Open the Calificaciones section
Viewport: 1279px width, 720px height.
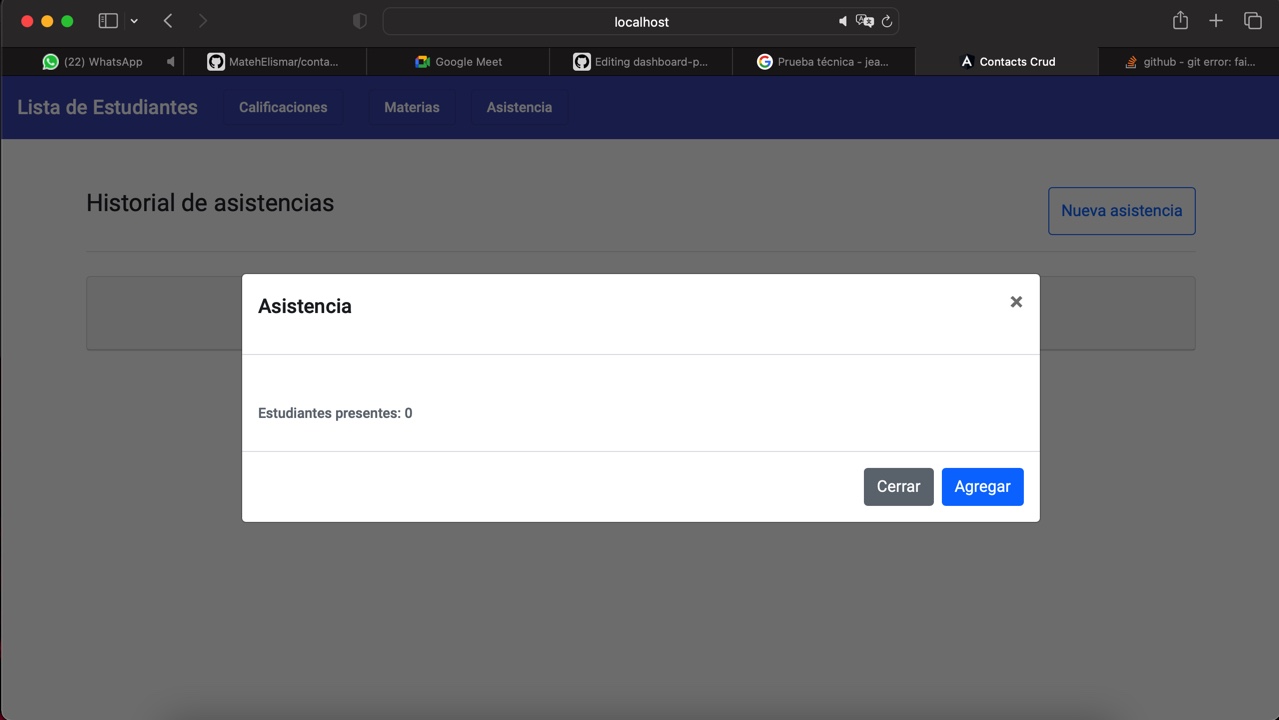[x=283, y=107]
